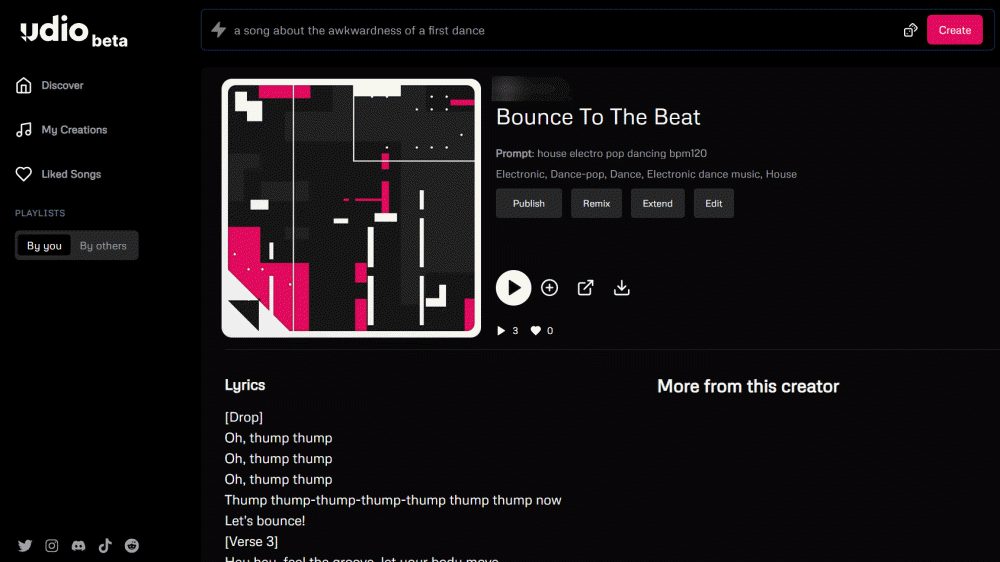Open the Discord social link icon
Image resolution: width=1000 pixels, height=562 pixels.
78,546
